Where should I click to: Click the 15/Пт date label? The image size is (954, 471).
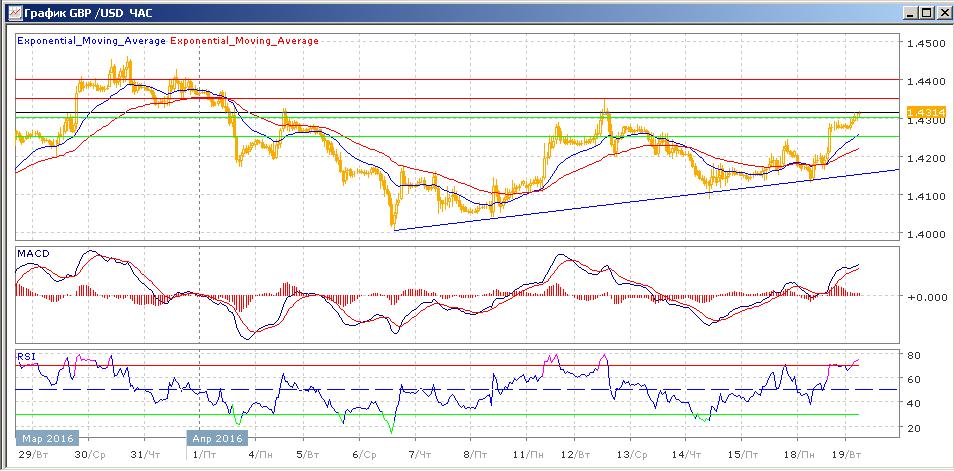[742, 455]
